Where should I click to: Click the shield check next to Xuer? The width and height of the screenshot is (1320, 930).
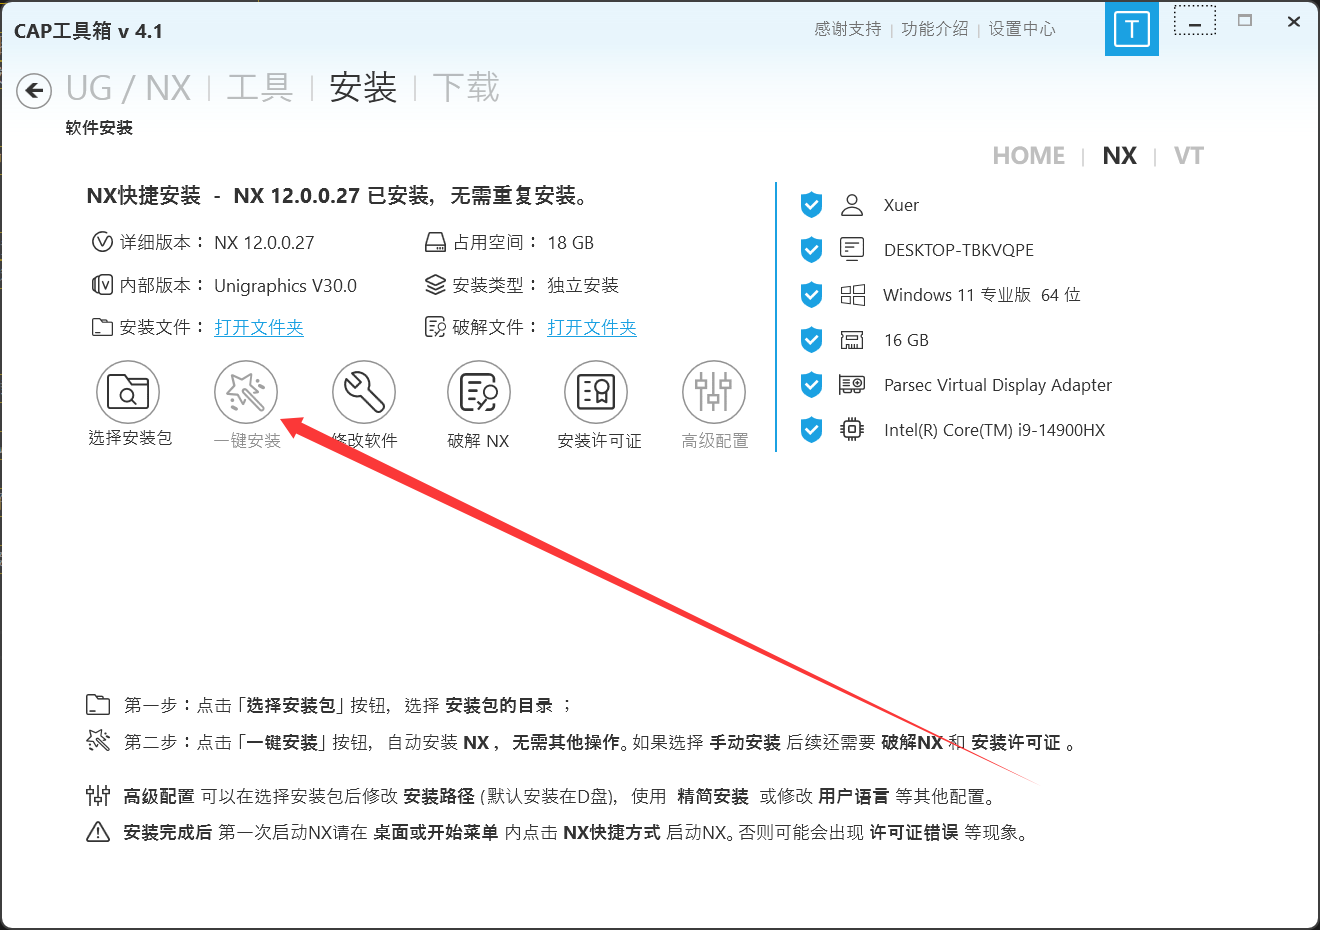pos(811,205)
